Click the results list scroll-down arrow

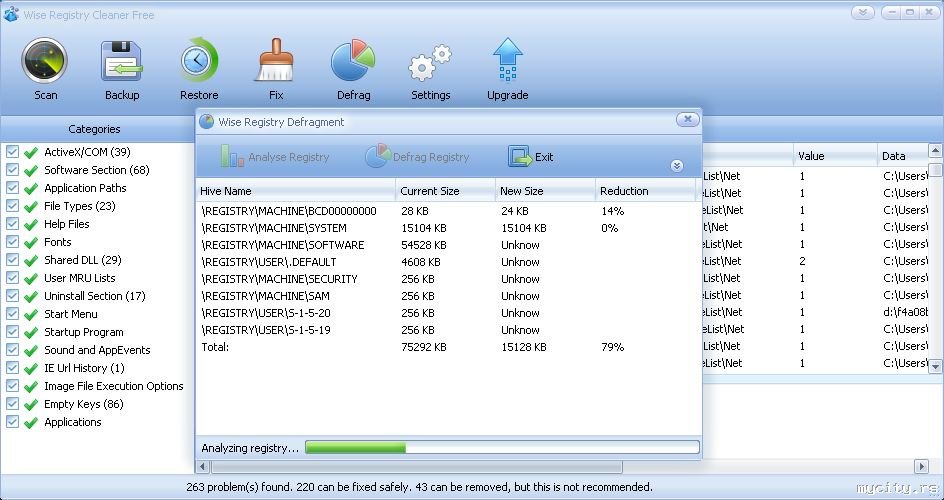pyautogui.click(x=935, y=365)
